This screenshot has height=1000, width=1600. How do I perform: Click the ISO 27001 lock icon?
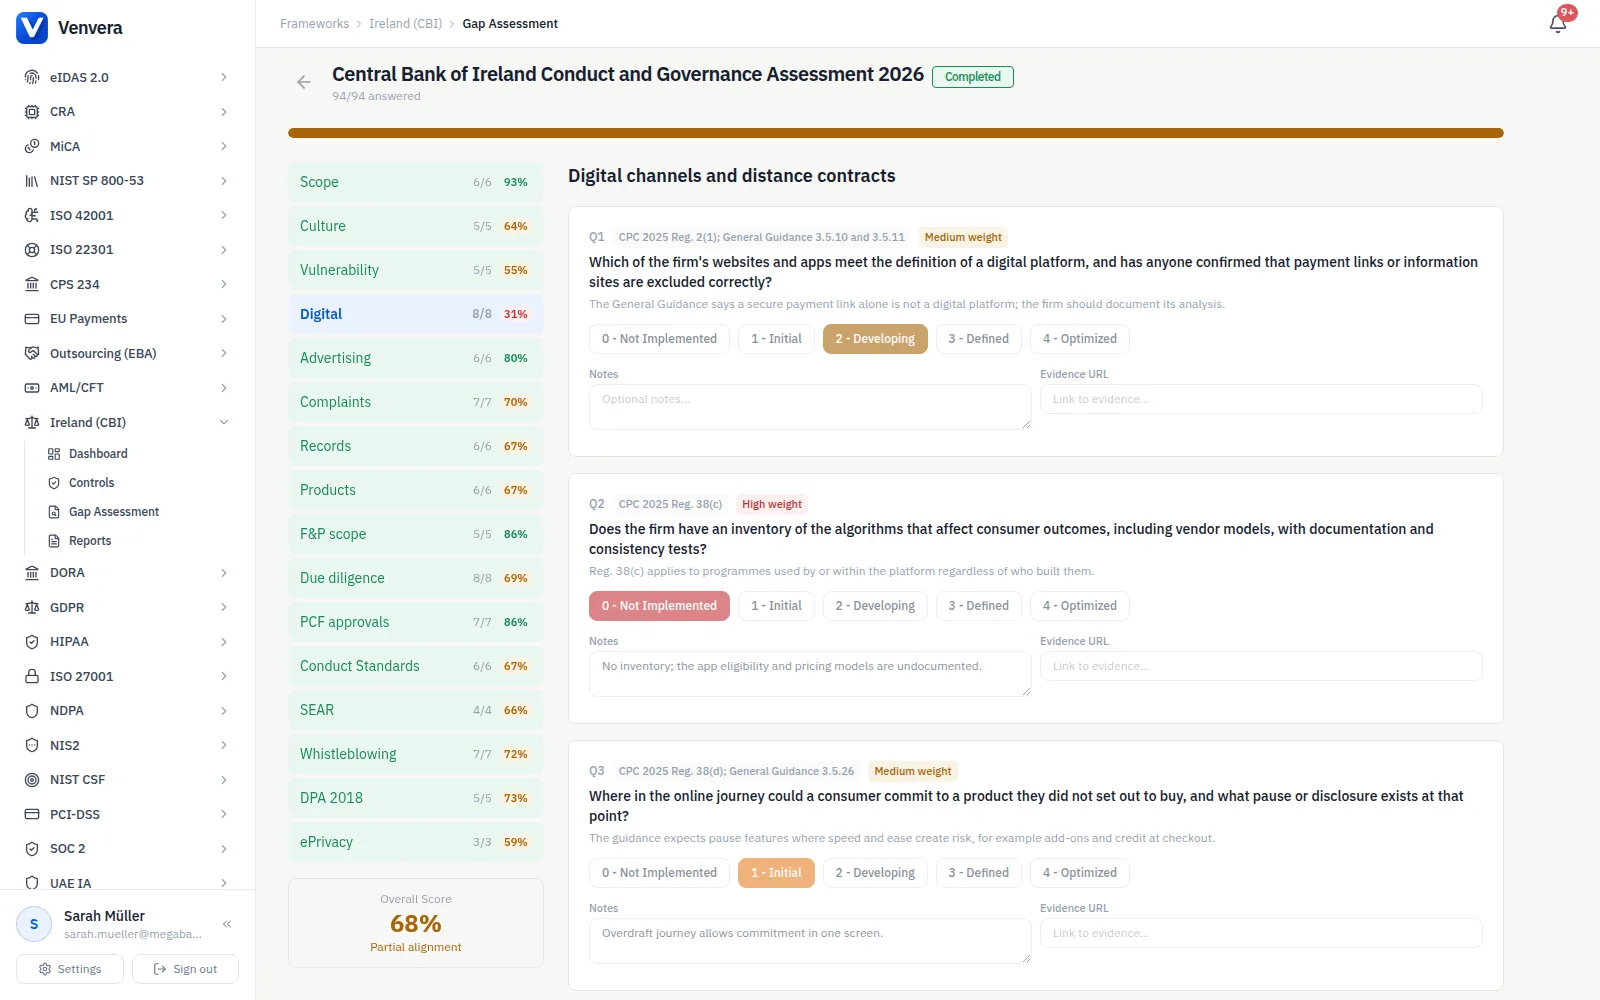[32, 676]
